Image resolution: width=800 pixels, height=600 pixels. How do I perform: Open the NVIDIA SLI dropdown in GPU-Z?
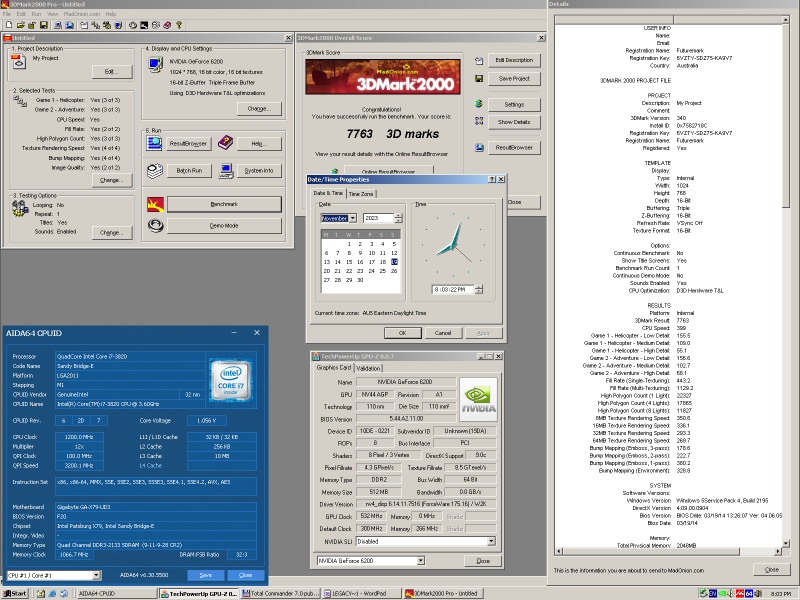click(x=491, y=541)
